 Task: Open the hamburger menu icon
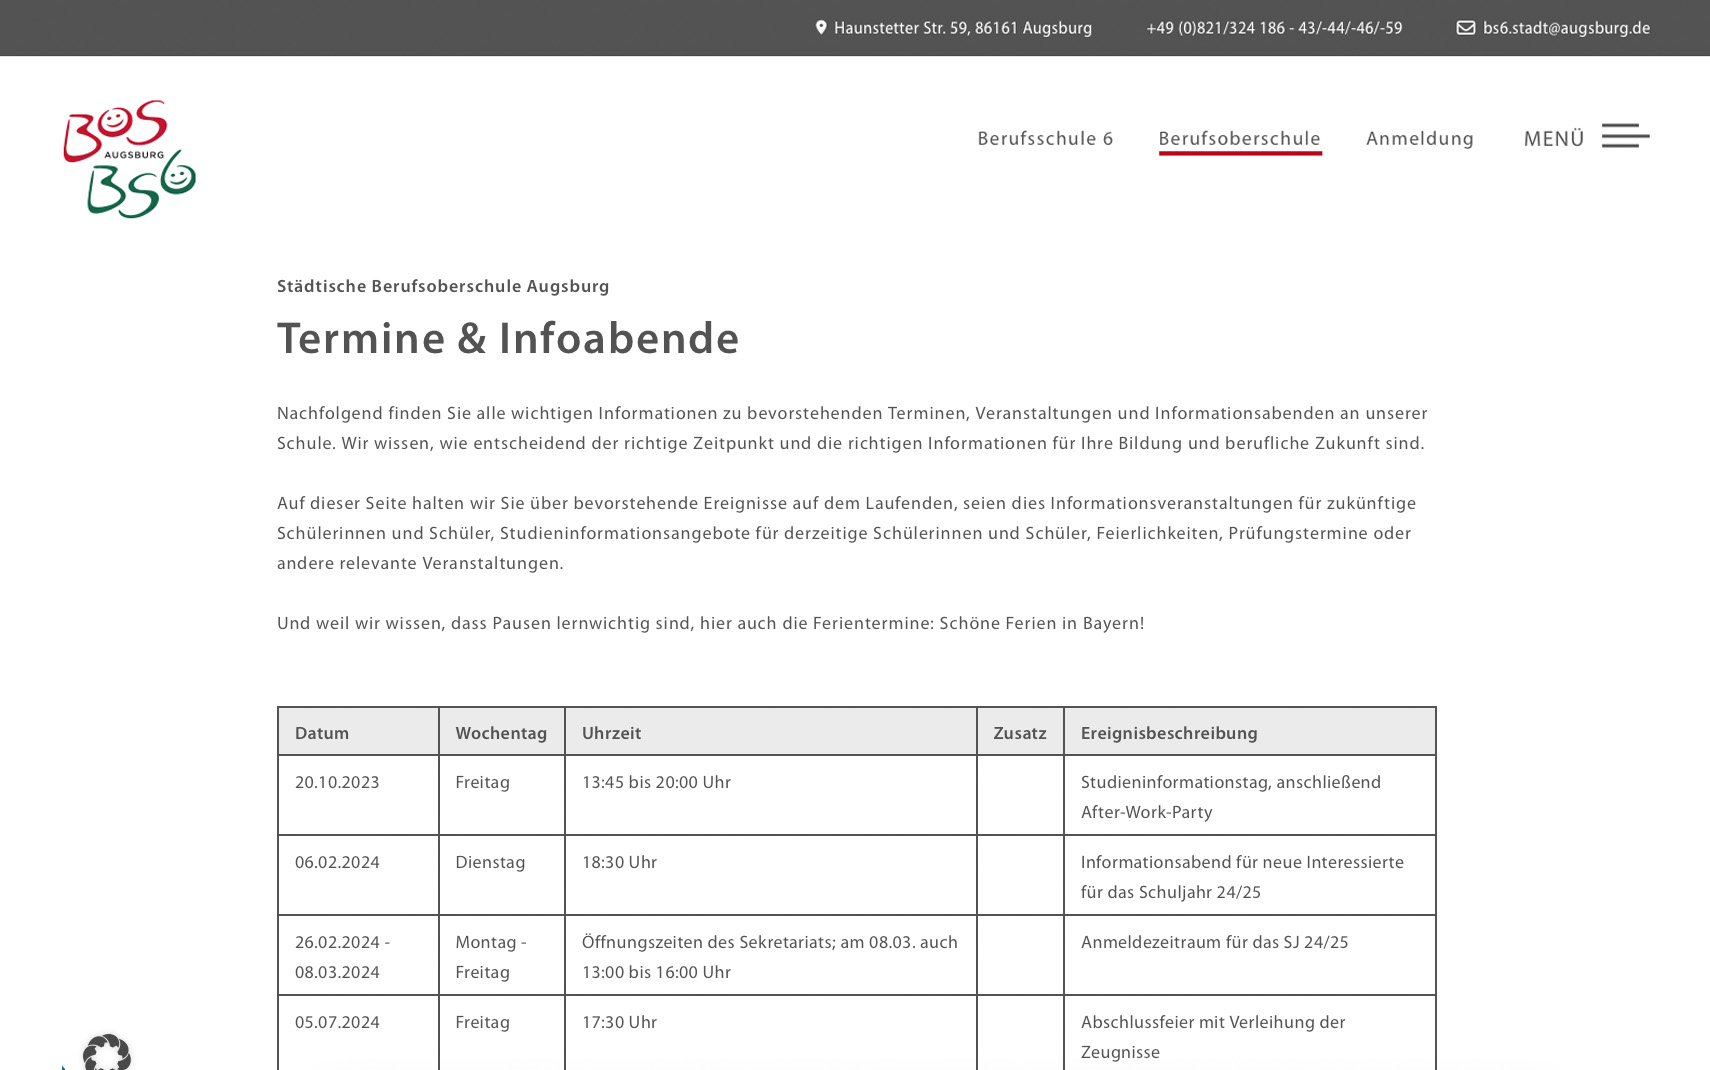click(1625, 136)
